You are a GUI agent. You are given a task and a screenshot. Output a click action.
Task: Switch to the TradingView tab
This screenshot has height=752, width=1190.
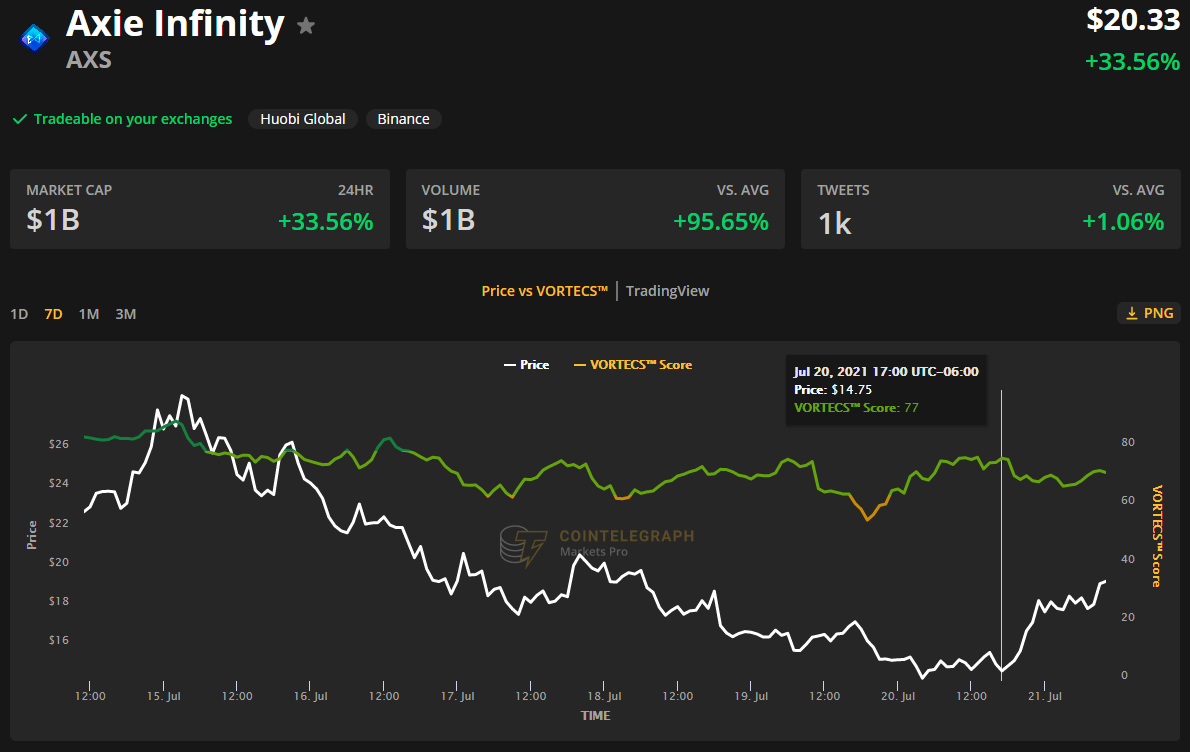(x=668, y=291)
